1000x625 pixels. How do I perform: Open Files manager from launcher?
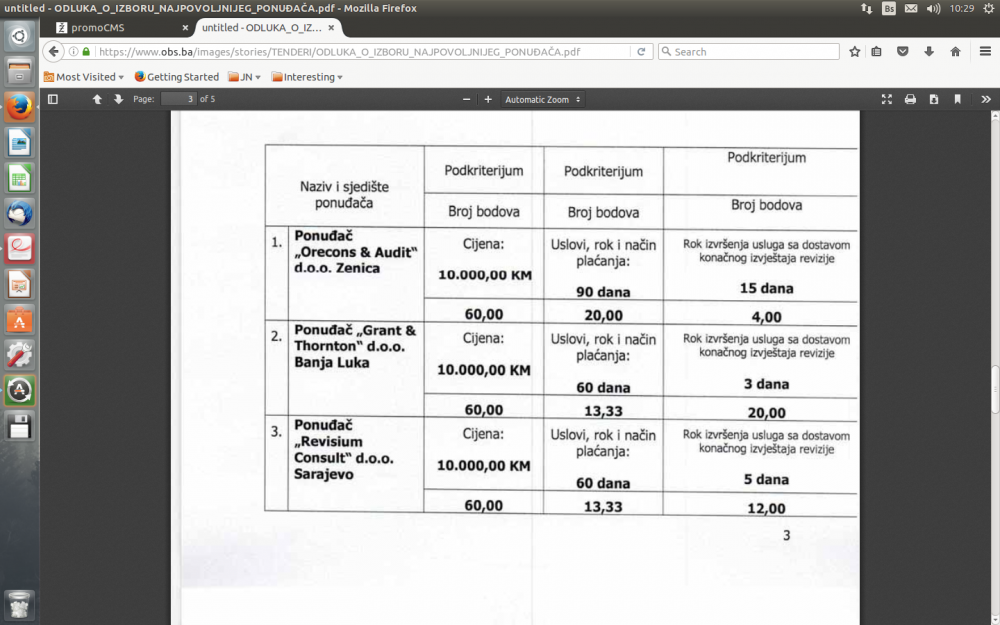click(19, 71)
